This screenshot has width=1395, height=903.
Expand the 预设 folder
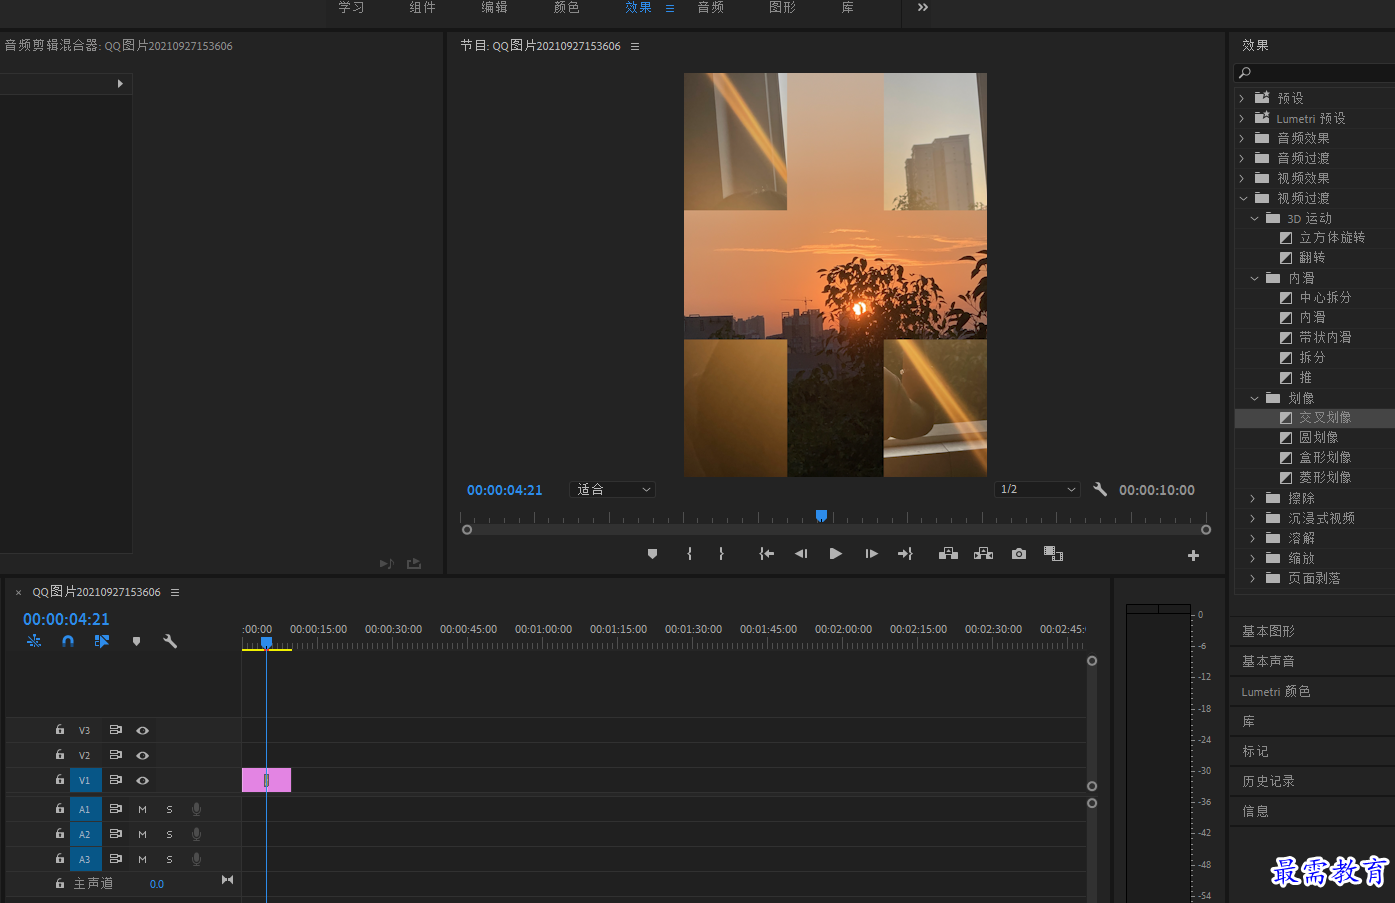(x=1242, y=98)
